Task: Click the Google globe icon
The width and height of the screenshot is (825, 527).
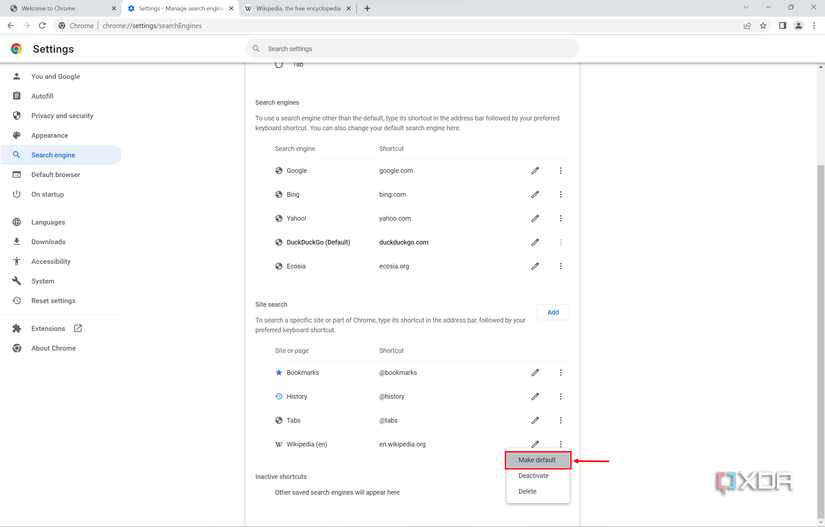Action: pyautogui.click(x=279, y=170)
